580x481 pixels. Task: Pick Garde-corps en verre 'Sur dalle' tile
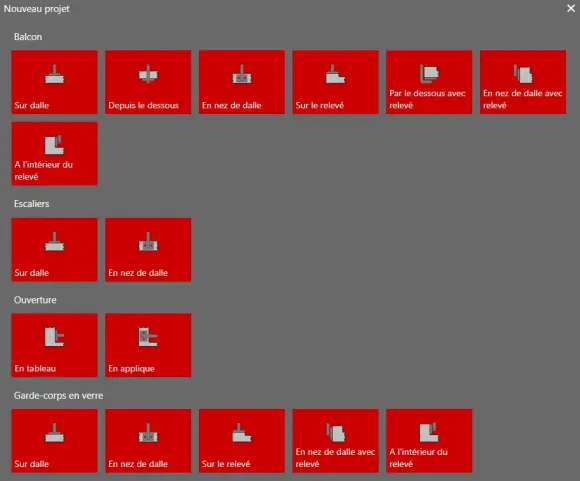[54, 441]
